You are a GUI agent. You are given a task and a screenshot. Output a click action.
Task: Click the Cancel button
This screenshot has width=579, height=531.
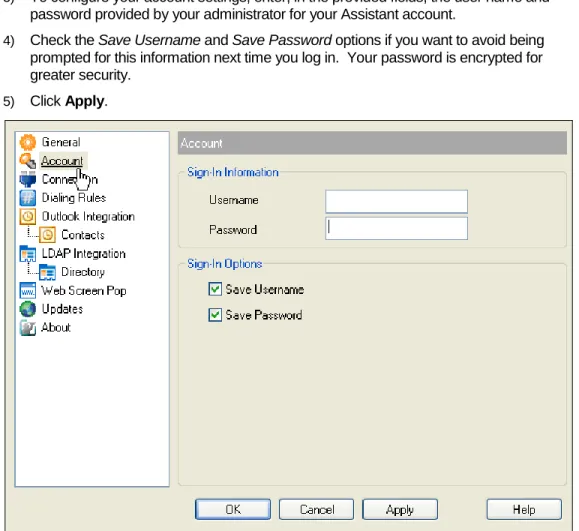click(316, 510)
